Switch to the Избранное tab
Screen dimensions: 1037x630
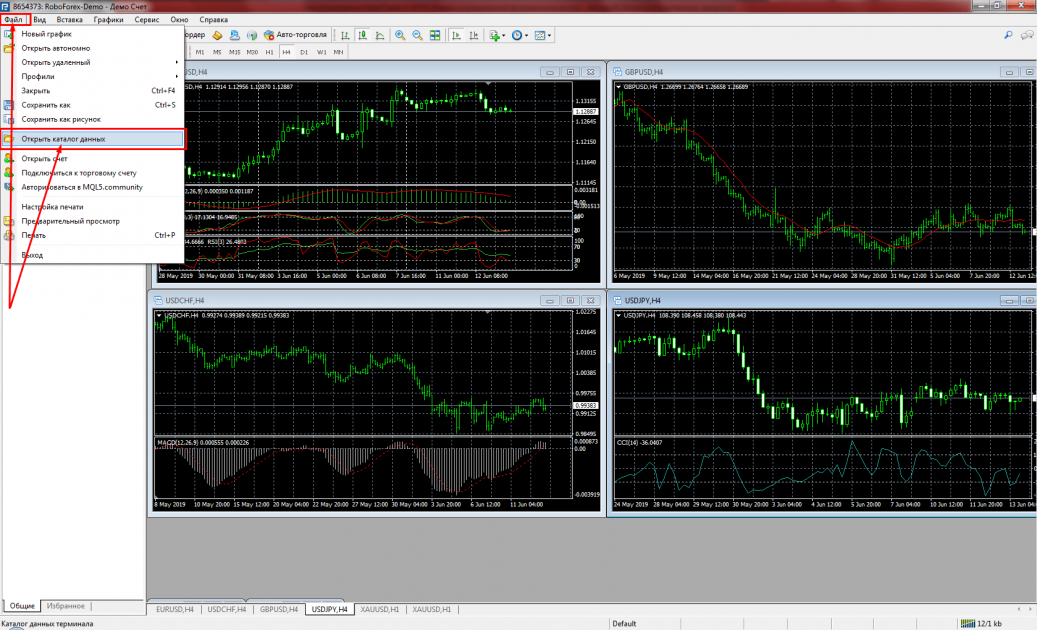pos(67,605)
